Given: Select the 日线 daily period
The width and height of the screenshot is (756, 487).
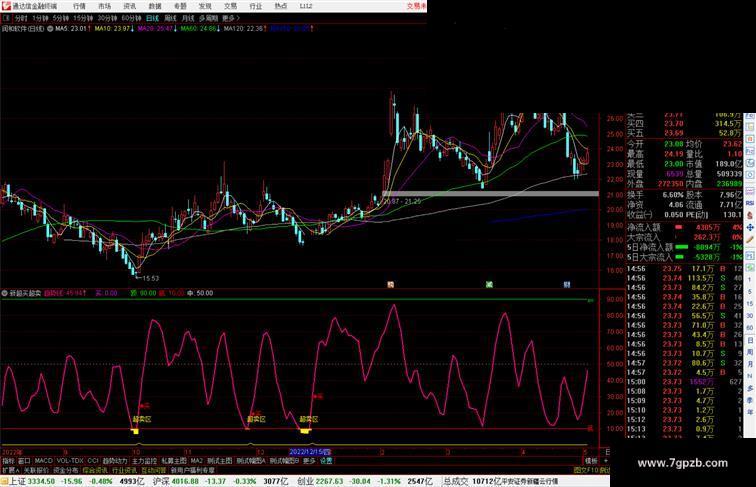Looking at the screenshot, I should (152, 18).
